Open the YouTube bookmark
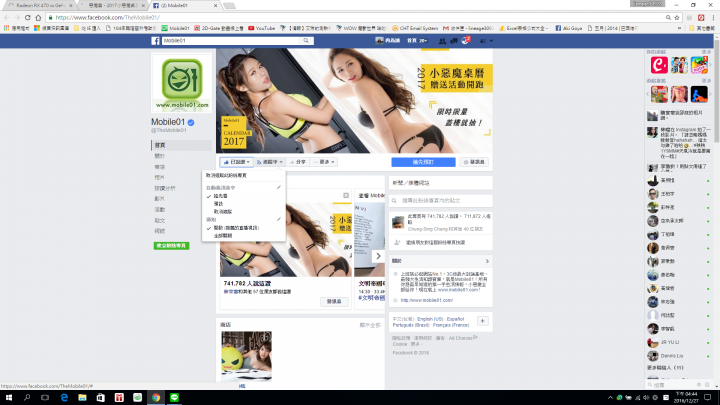 click(261, 28)
